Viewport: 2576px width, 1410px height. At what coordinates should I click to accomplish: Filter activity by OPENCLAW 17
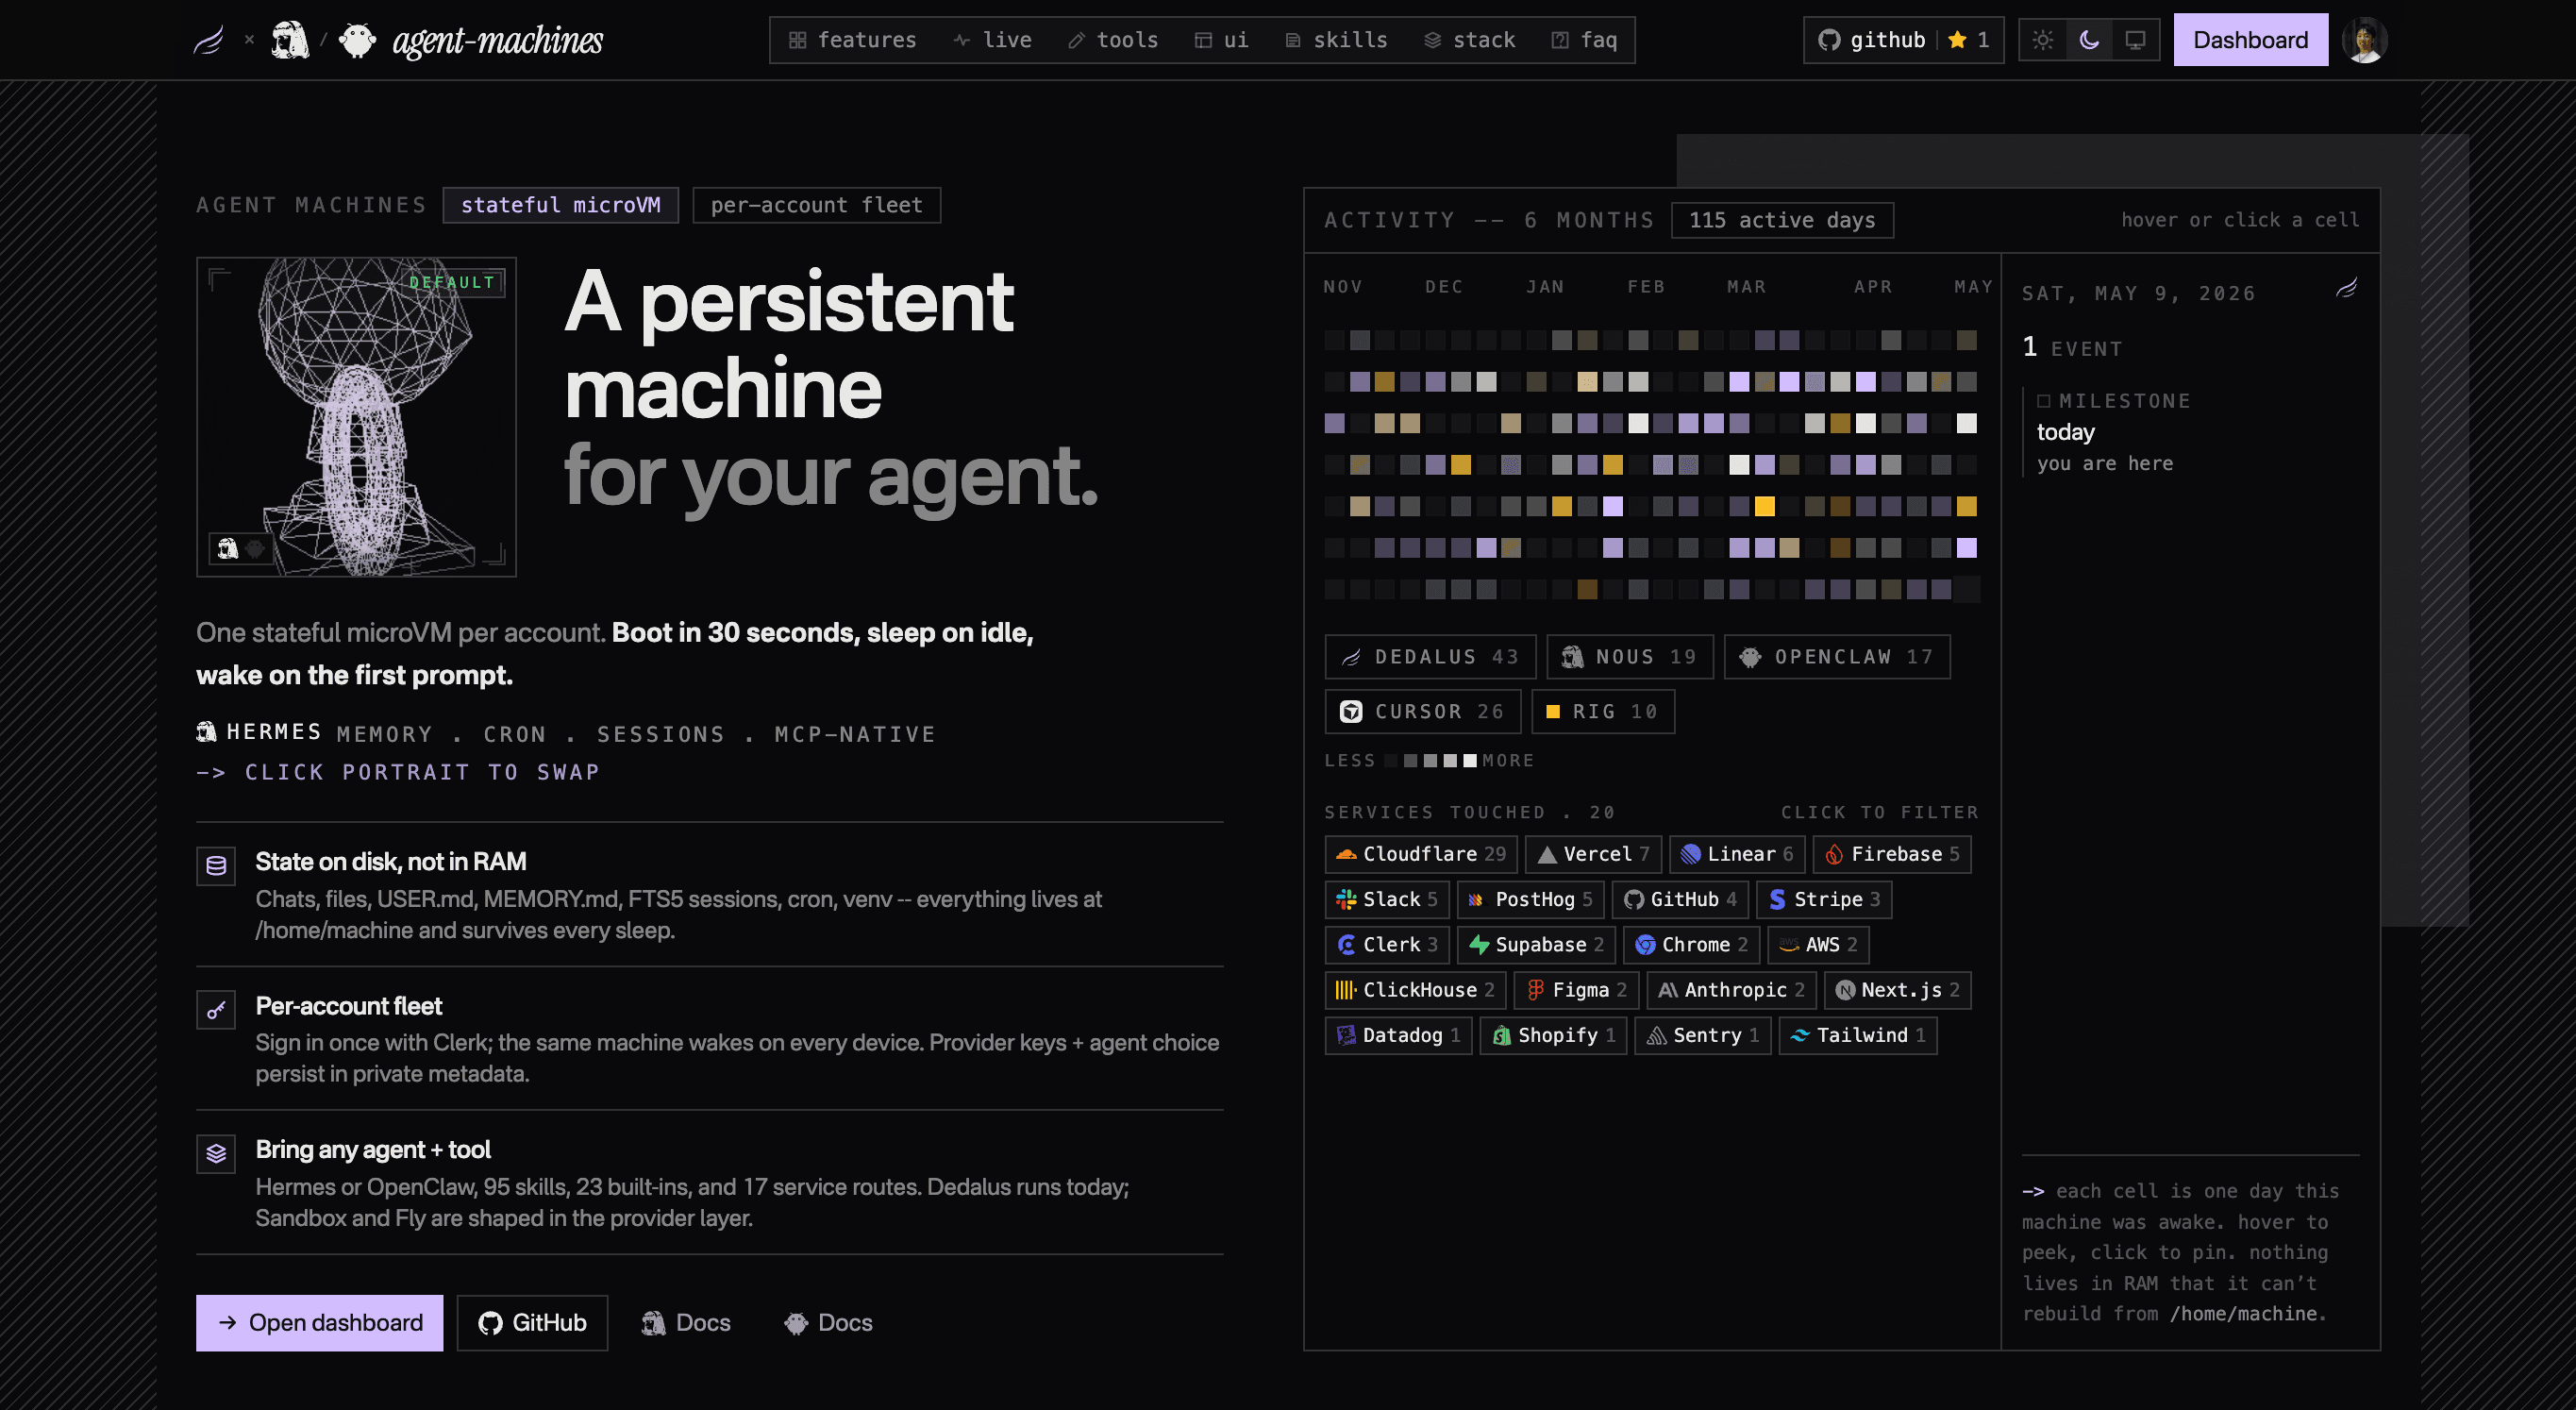(1837, 657)
